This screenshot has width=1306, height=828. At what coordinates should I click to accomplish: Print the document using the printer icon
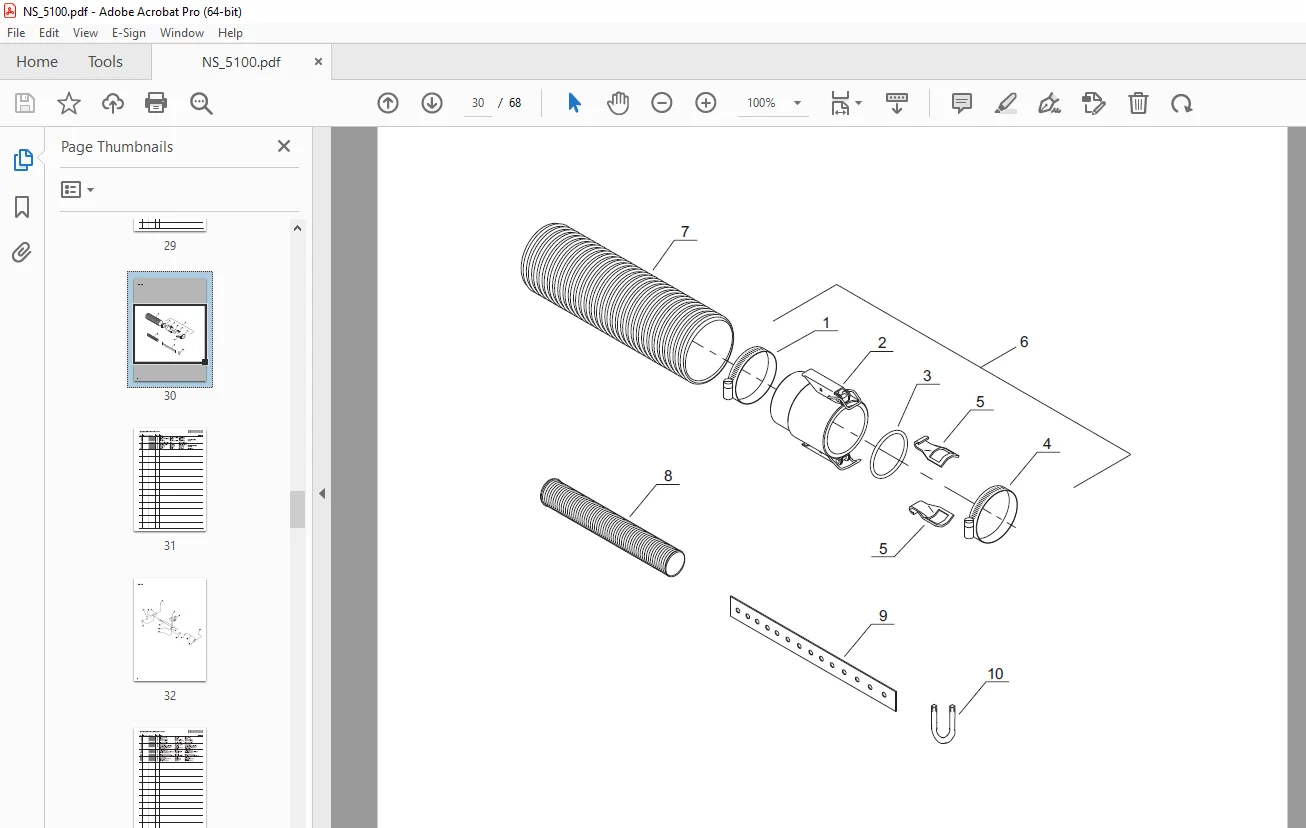tap(156, 103)
